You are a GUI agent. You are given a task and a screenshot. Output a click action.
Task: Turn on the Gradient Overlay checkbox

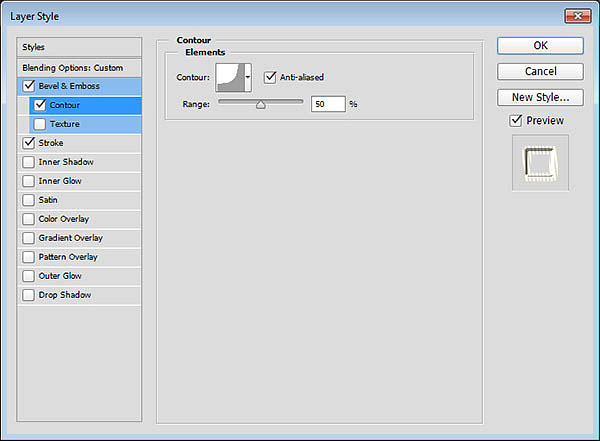[x=29, y=238]
